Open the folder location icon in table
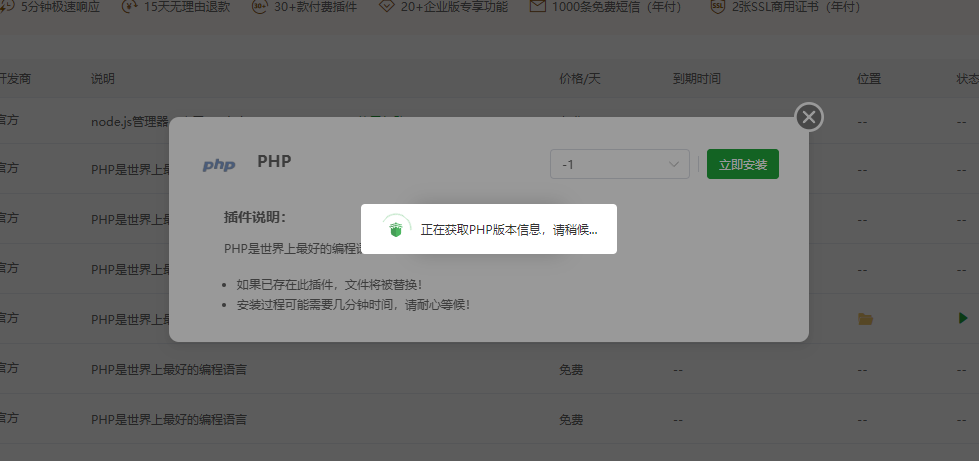The width and height of the screenshot is (979, 461). point(865,319)
